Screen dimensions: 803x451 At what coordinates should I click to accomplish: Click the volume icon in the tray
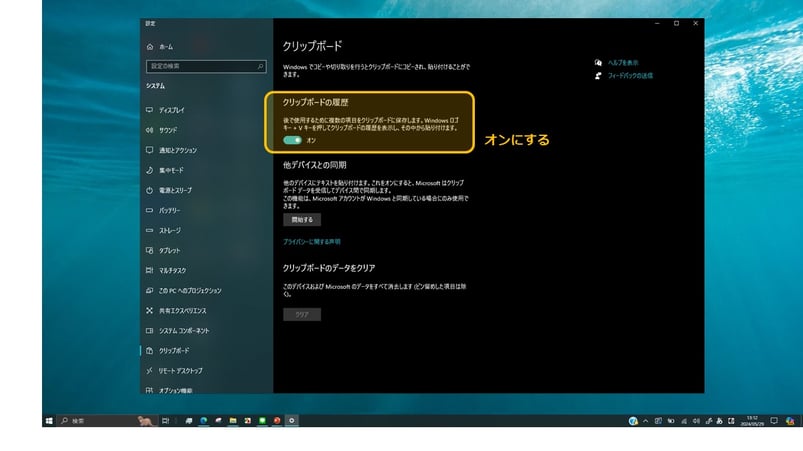696,421
